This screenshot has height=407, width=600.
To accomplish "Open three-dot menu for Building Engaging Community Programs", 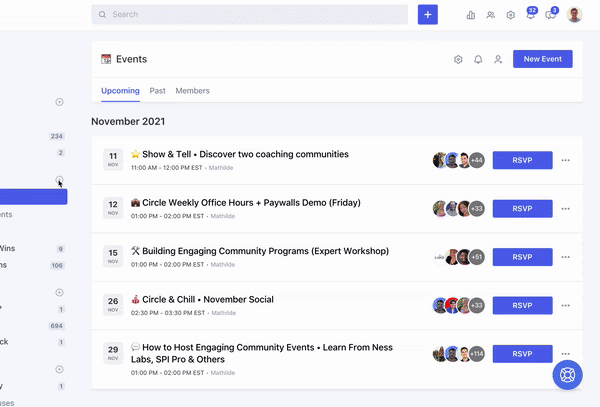I will tap(565, 257).
